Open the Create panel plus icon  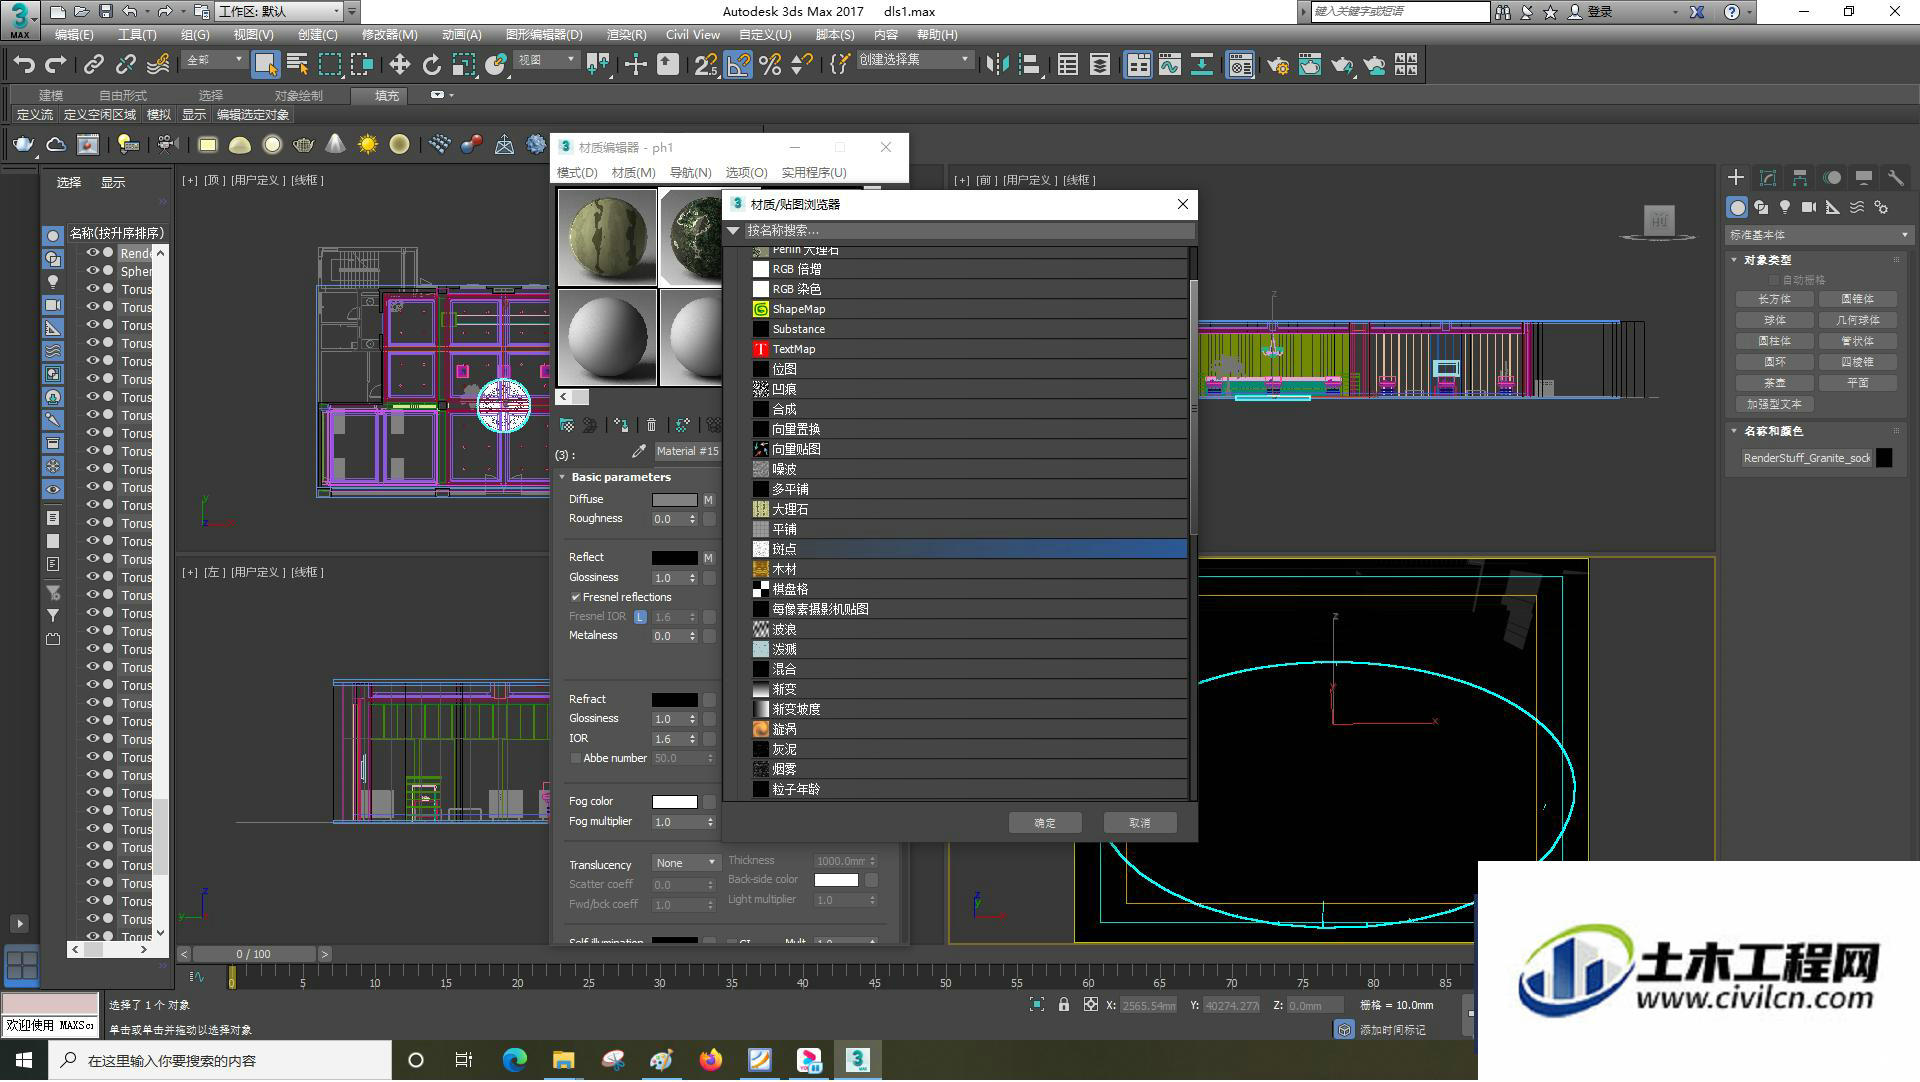point(1736,177)
